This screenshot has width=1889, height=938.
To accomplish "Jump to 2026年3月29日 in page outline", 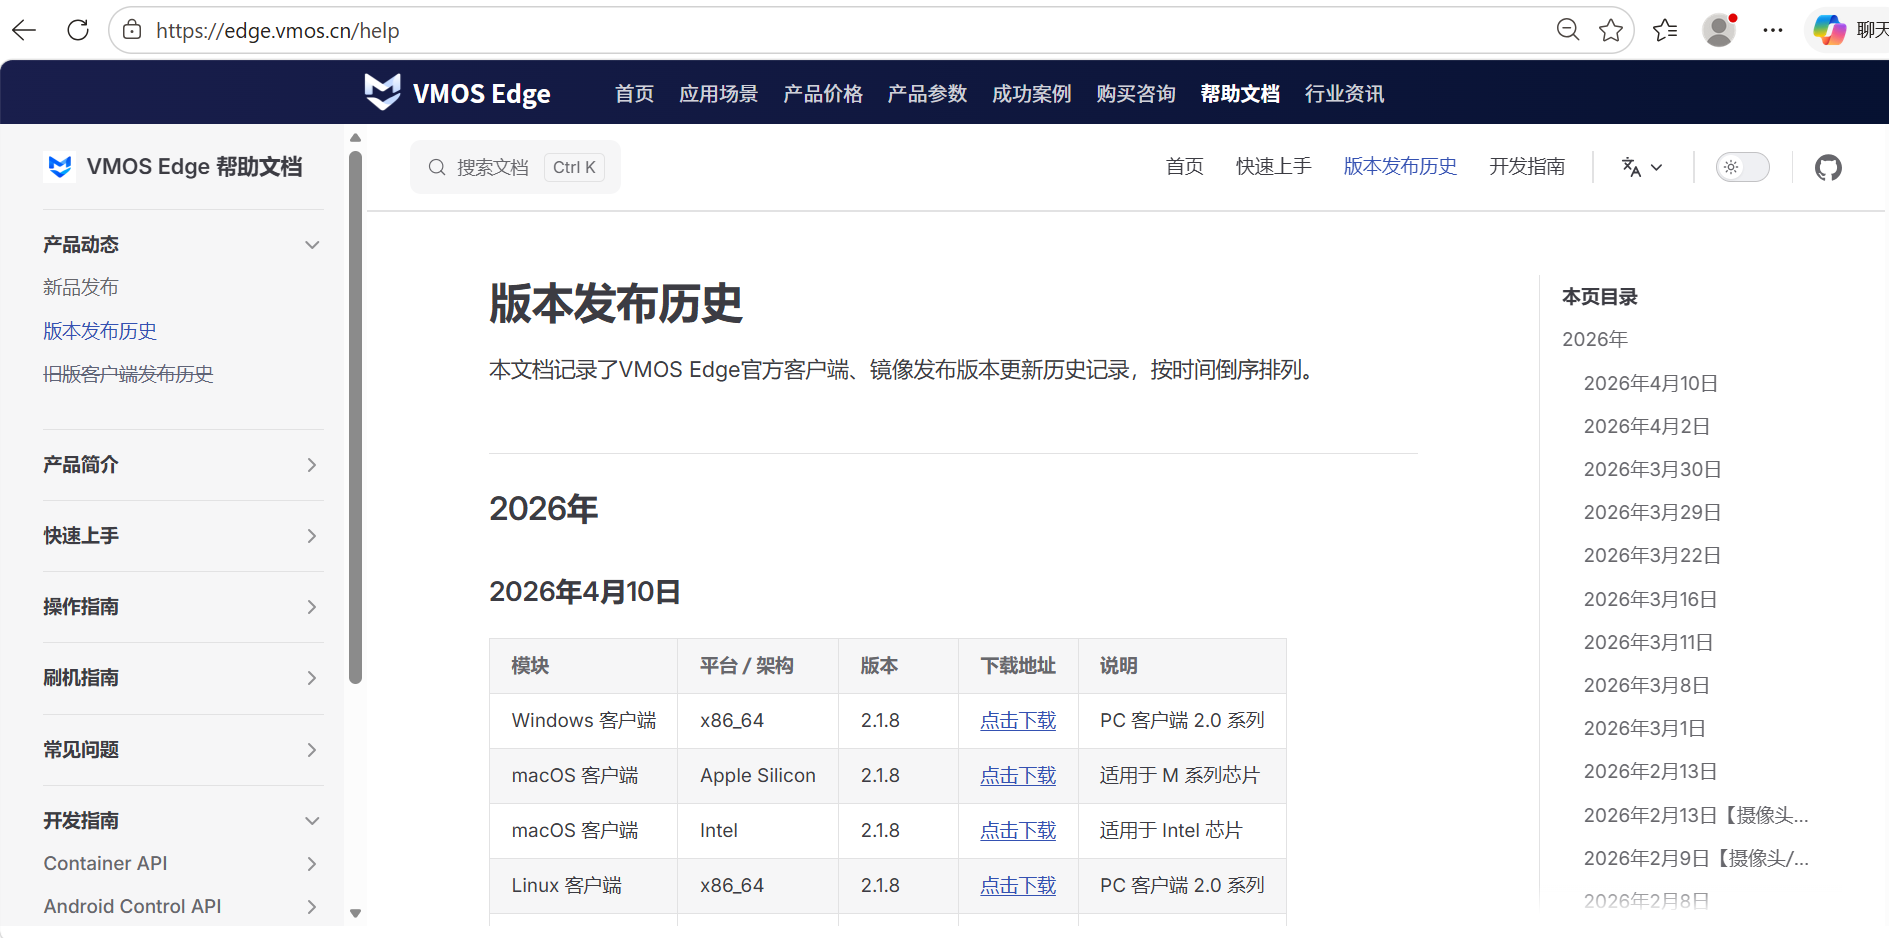I will pyautogui.click(x=1653, y=512).
